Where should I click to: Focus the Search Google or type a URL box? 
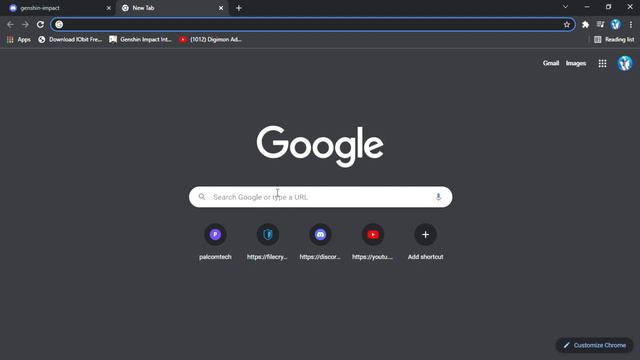tap(320, 197)
